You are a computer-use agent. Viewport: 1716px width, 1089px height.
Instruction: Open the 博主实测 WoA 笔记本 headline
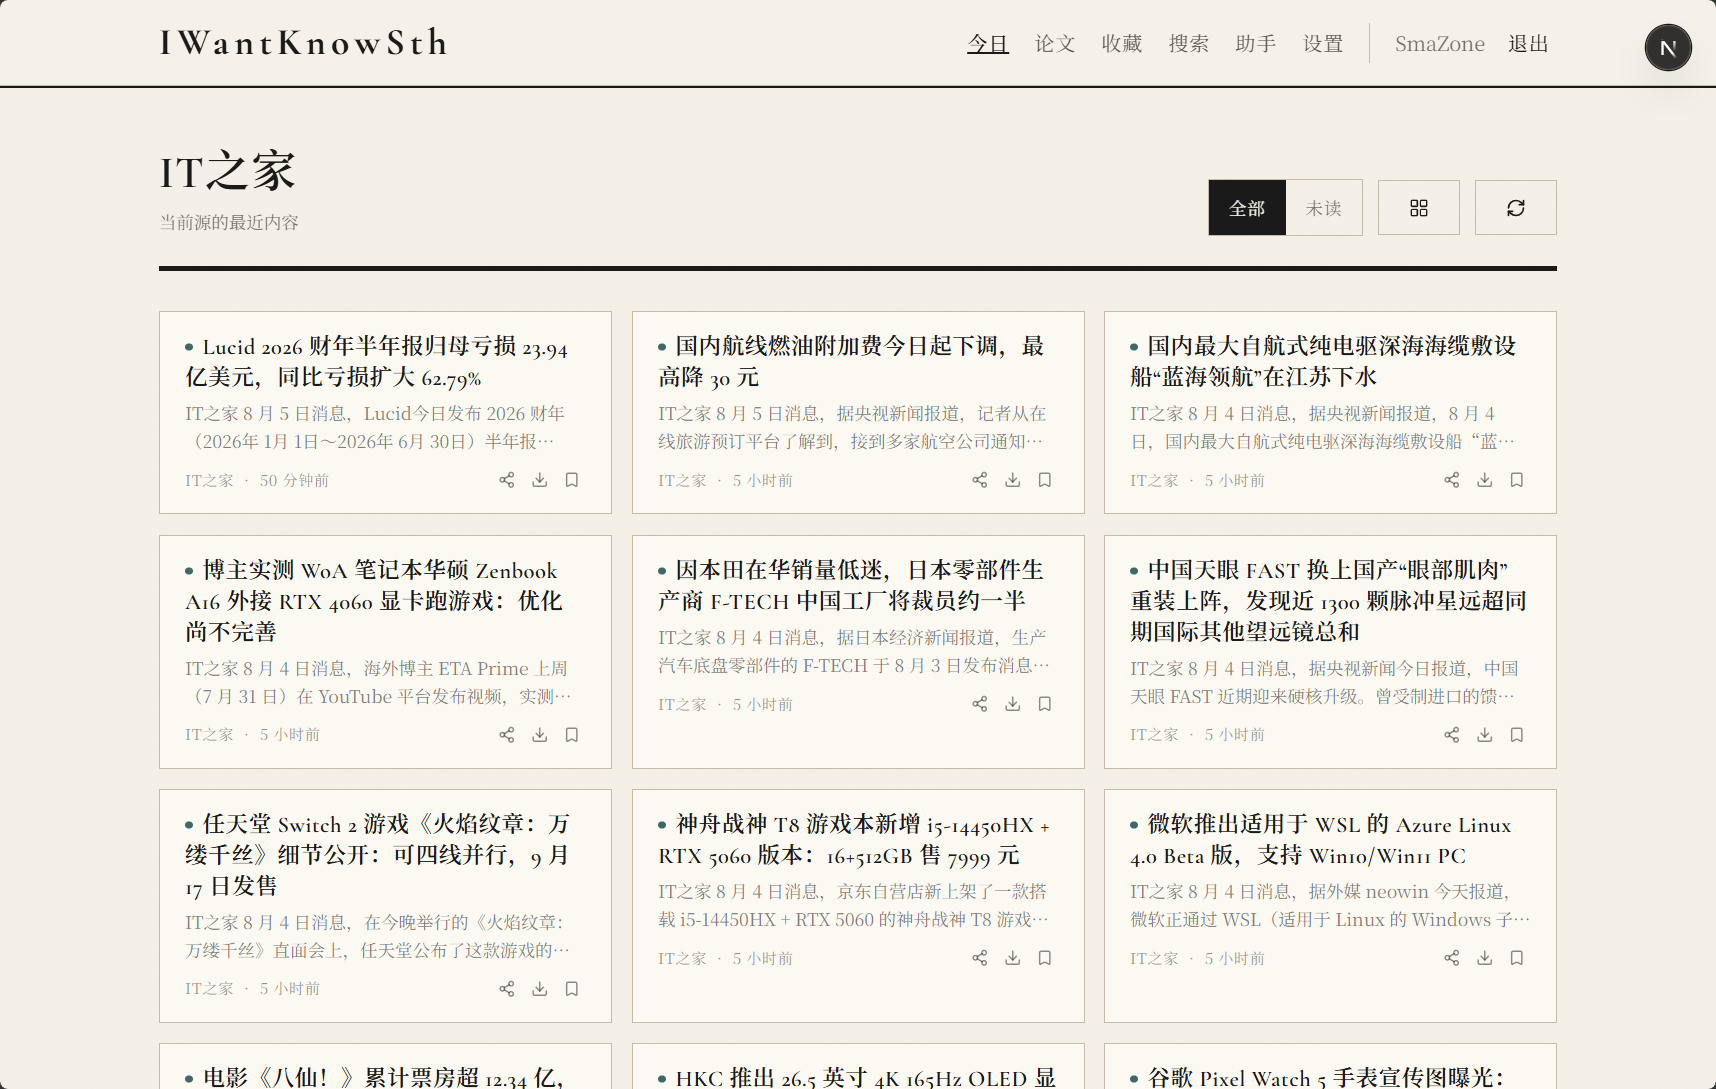pyautogui.click(x=374, y=601)
